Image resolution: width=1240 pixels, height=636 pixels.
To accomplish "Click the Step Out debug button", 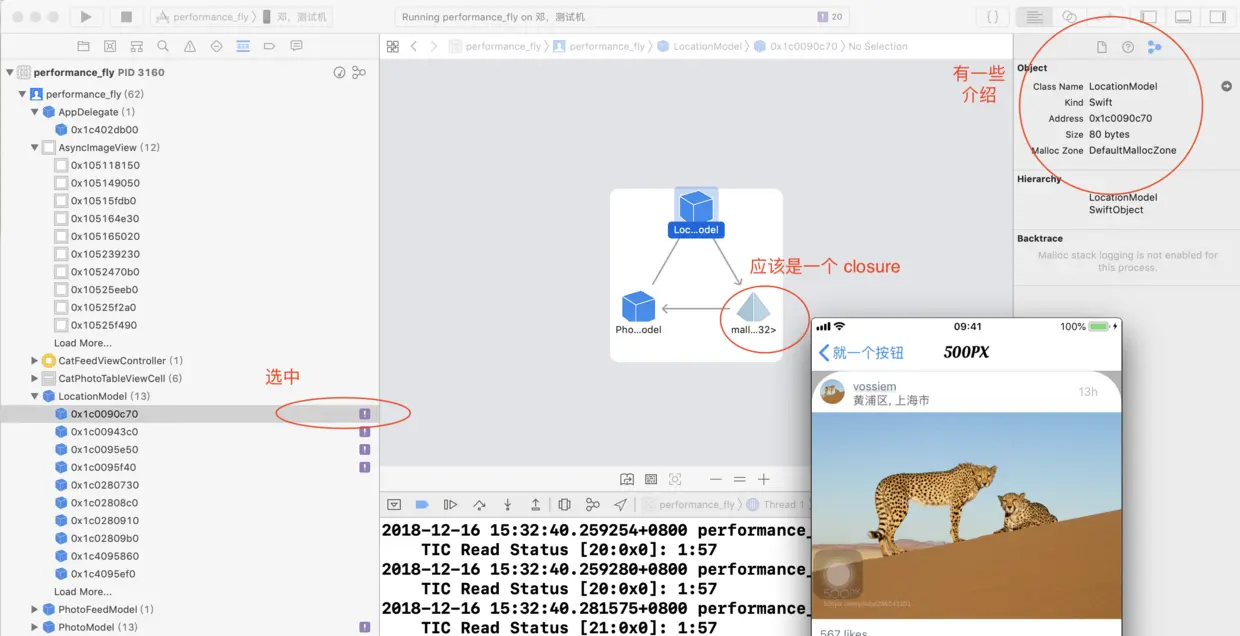I will (x=535, y=505).
